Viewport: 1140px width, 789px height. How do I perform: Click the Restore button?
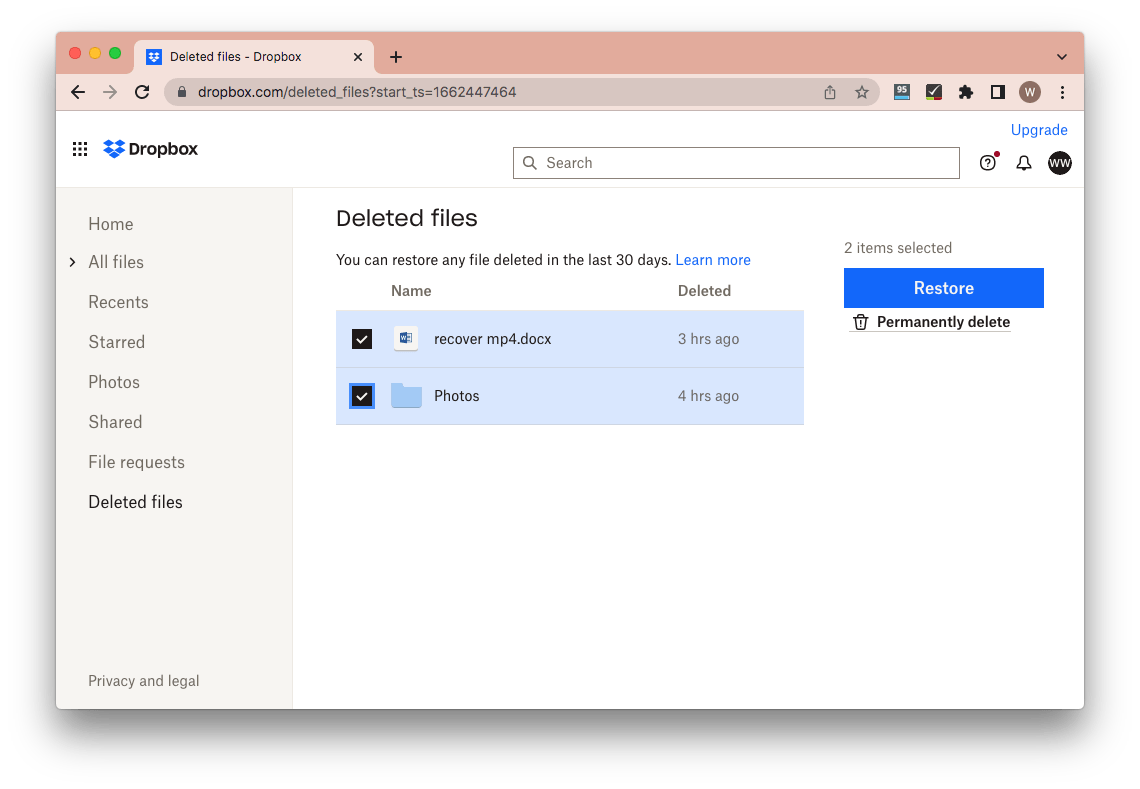(943, 288)
